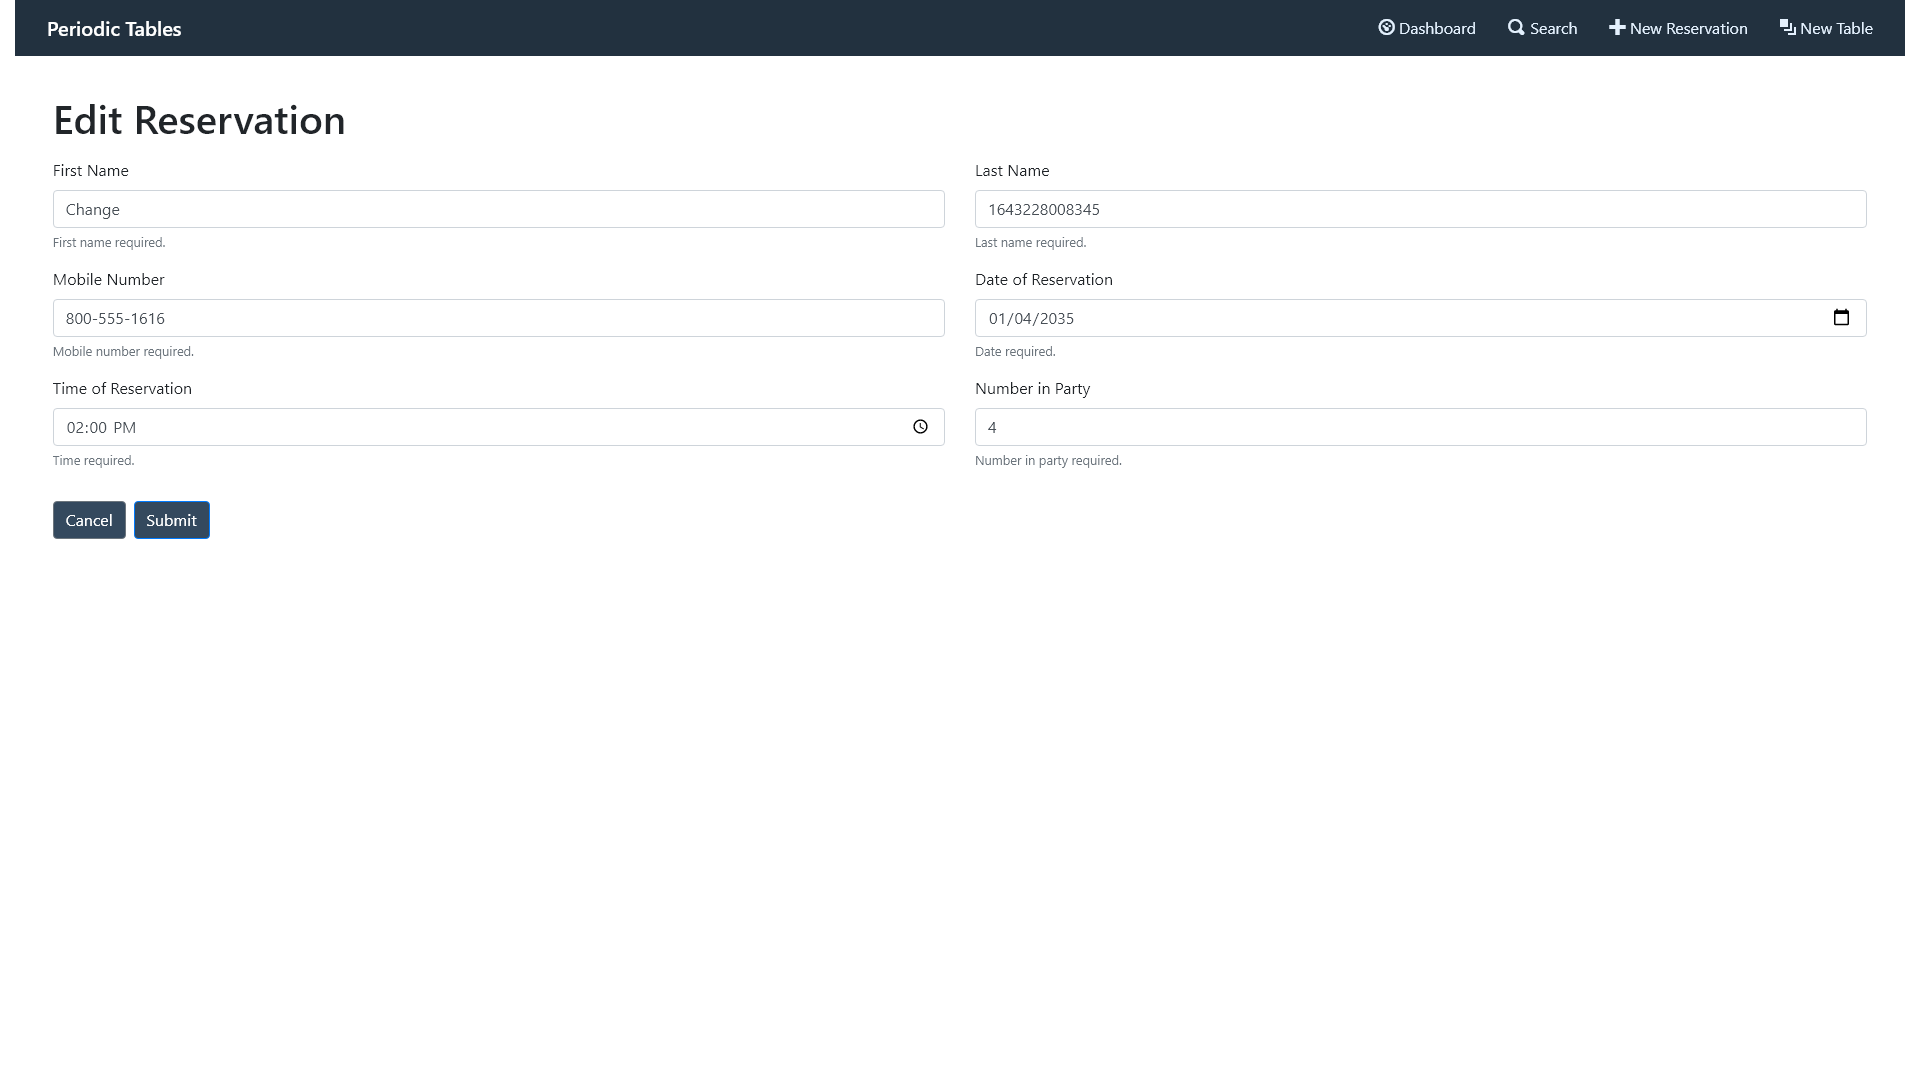Viewport: 1920px width, 1080px height.
Task: Click the 'Time required.' hint text
Action: click(x=93, y=461)
